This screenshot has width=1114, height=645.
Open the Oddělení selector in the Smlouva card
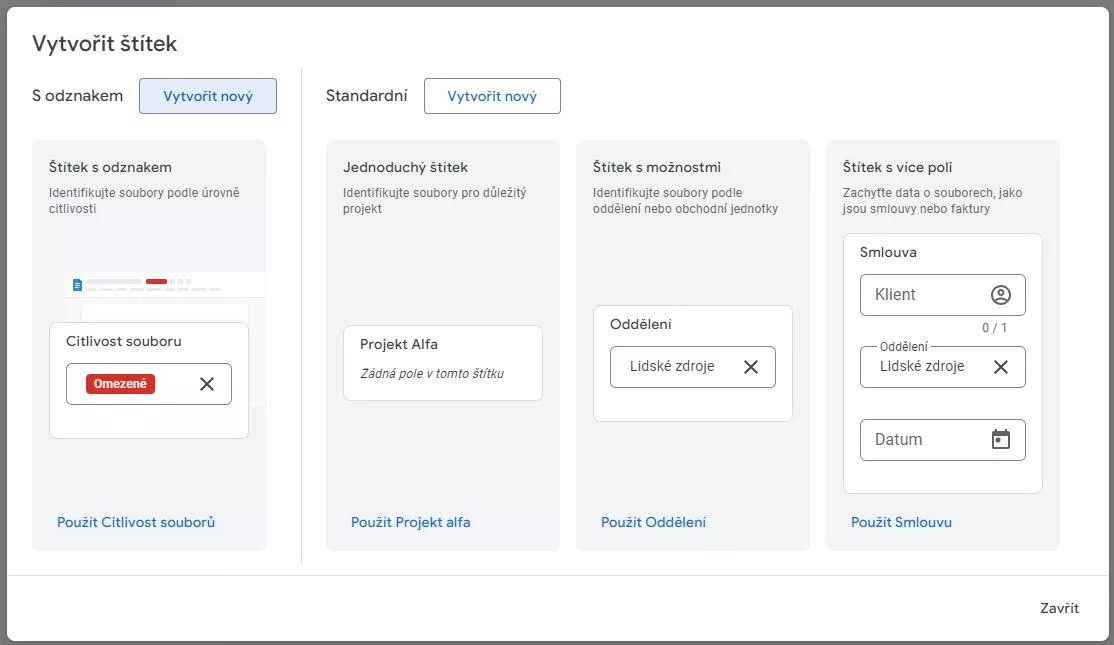coord(943,367)
